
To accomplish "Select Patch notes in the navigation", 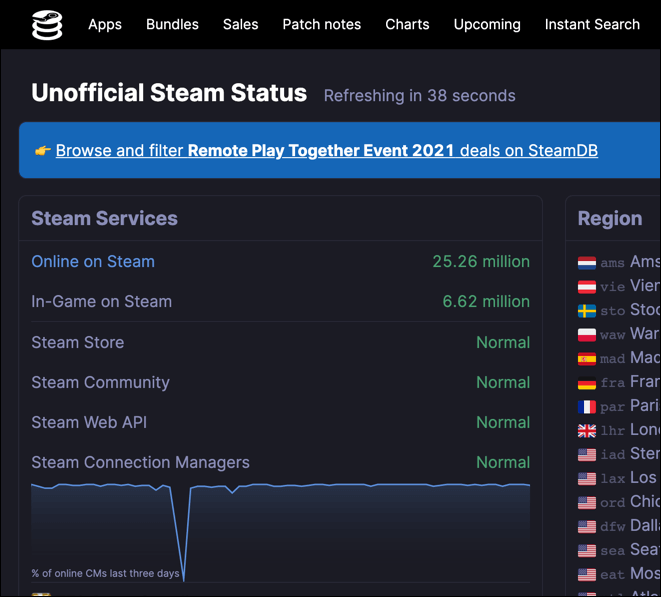I will click(322, 24).
